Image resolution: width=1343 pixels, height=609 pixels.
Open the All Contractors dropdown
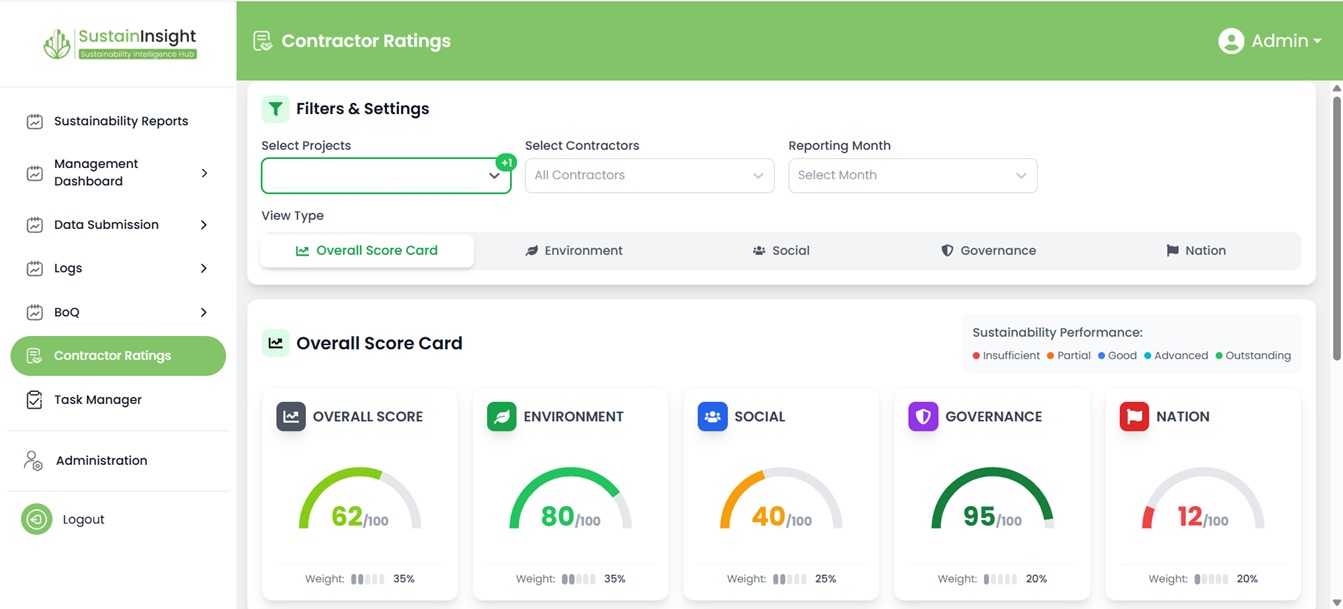(x=649, y=175)
